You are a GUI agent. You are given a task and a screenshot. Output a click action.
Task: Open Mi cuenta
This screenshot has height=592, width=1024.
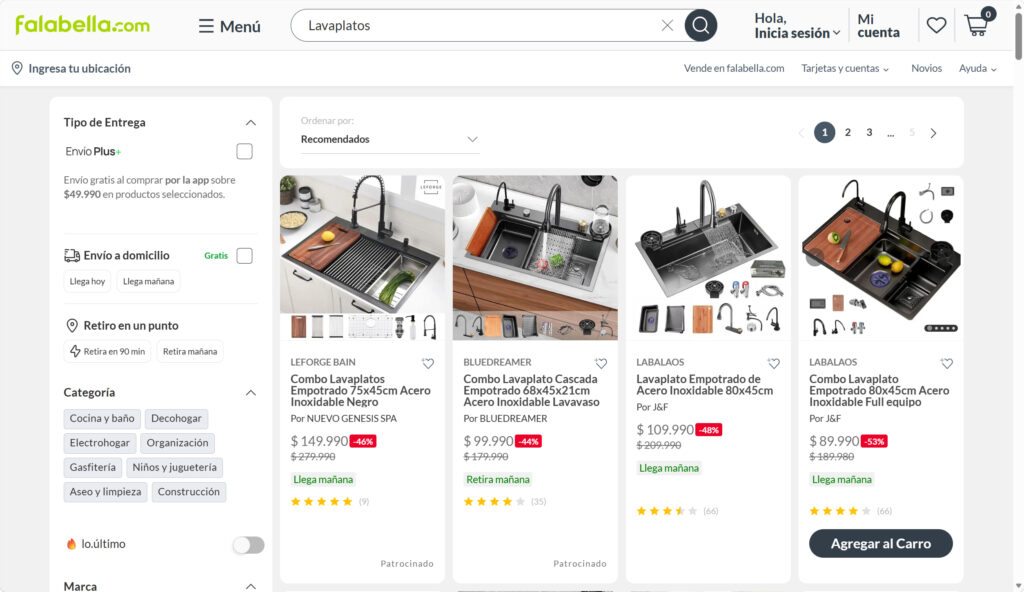click(878, 25)
